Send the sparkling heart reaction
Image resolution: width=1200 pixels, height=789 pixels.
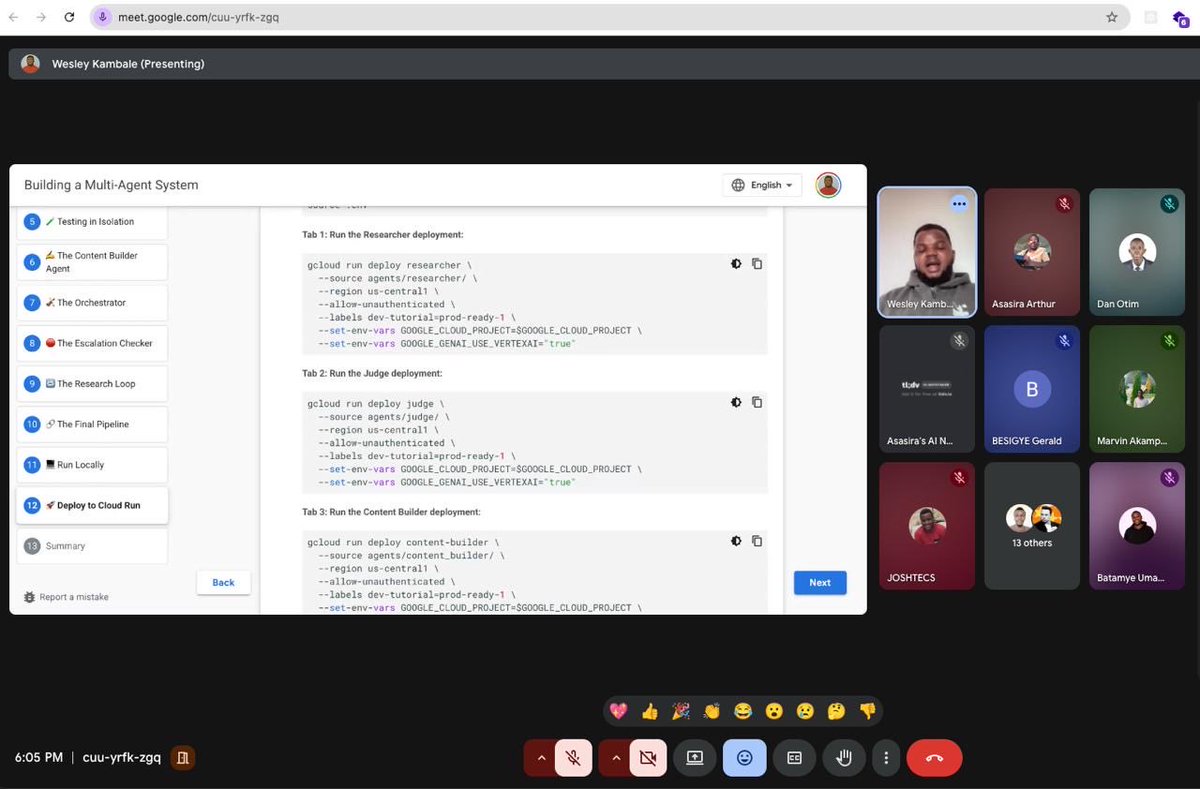(618, 711)
